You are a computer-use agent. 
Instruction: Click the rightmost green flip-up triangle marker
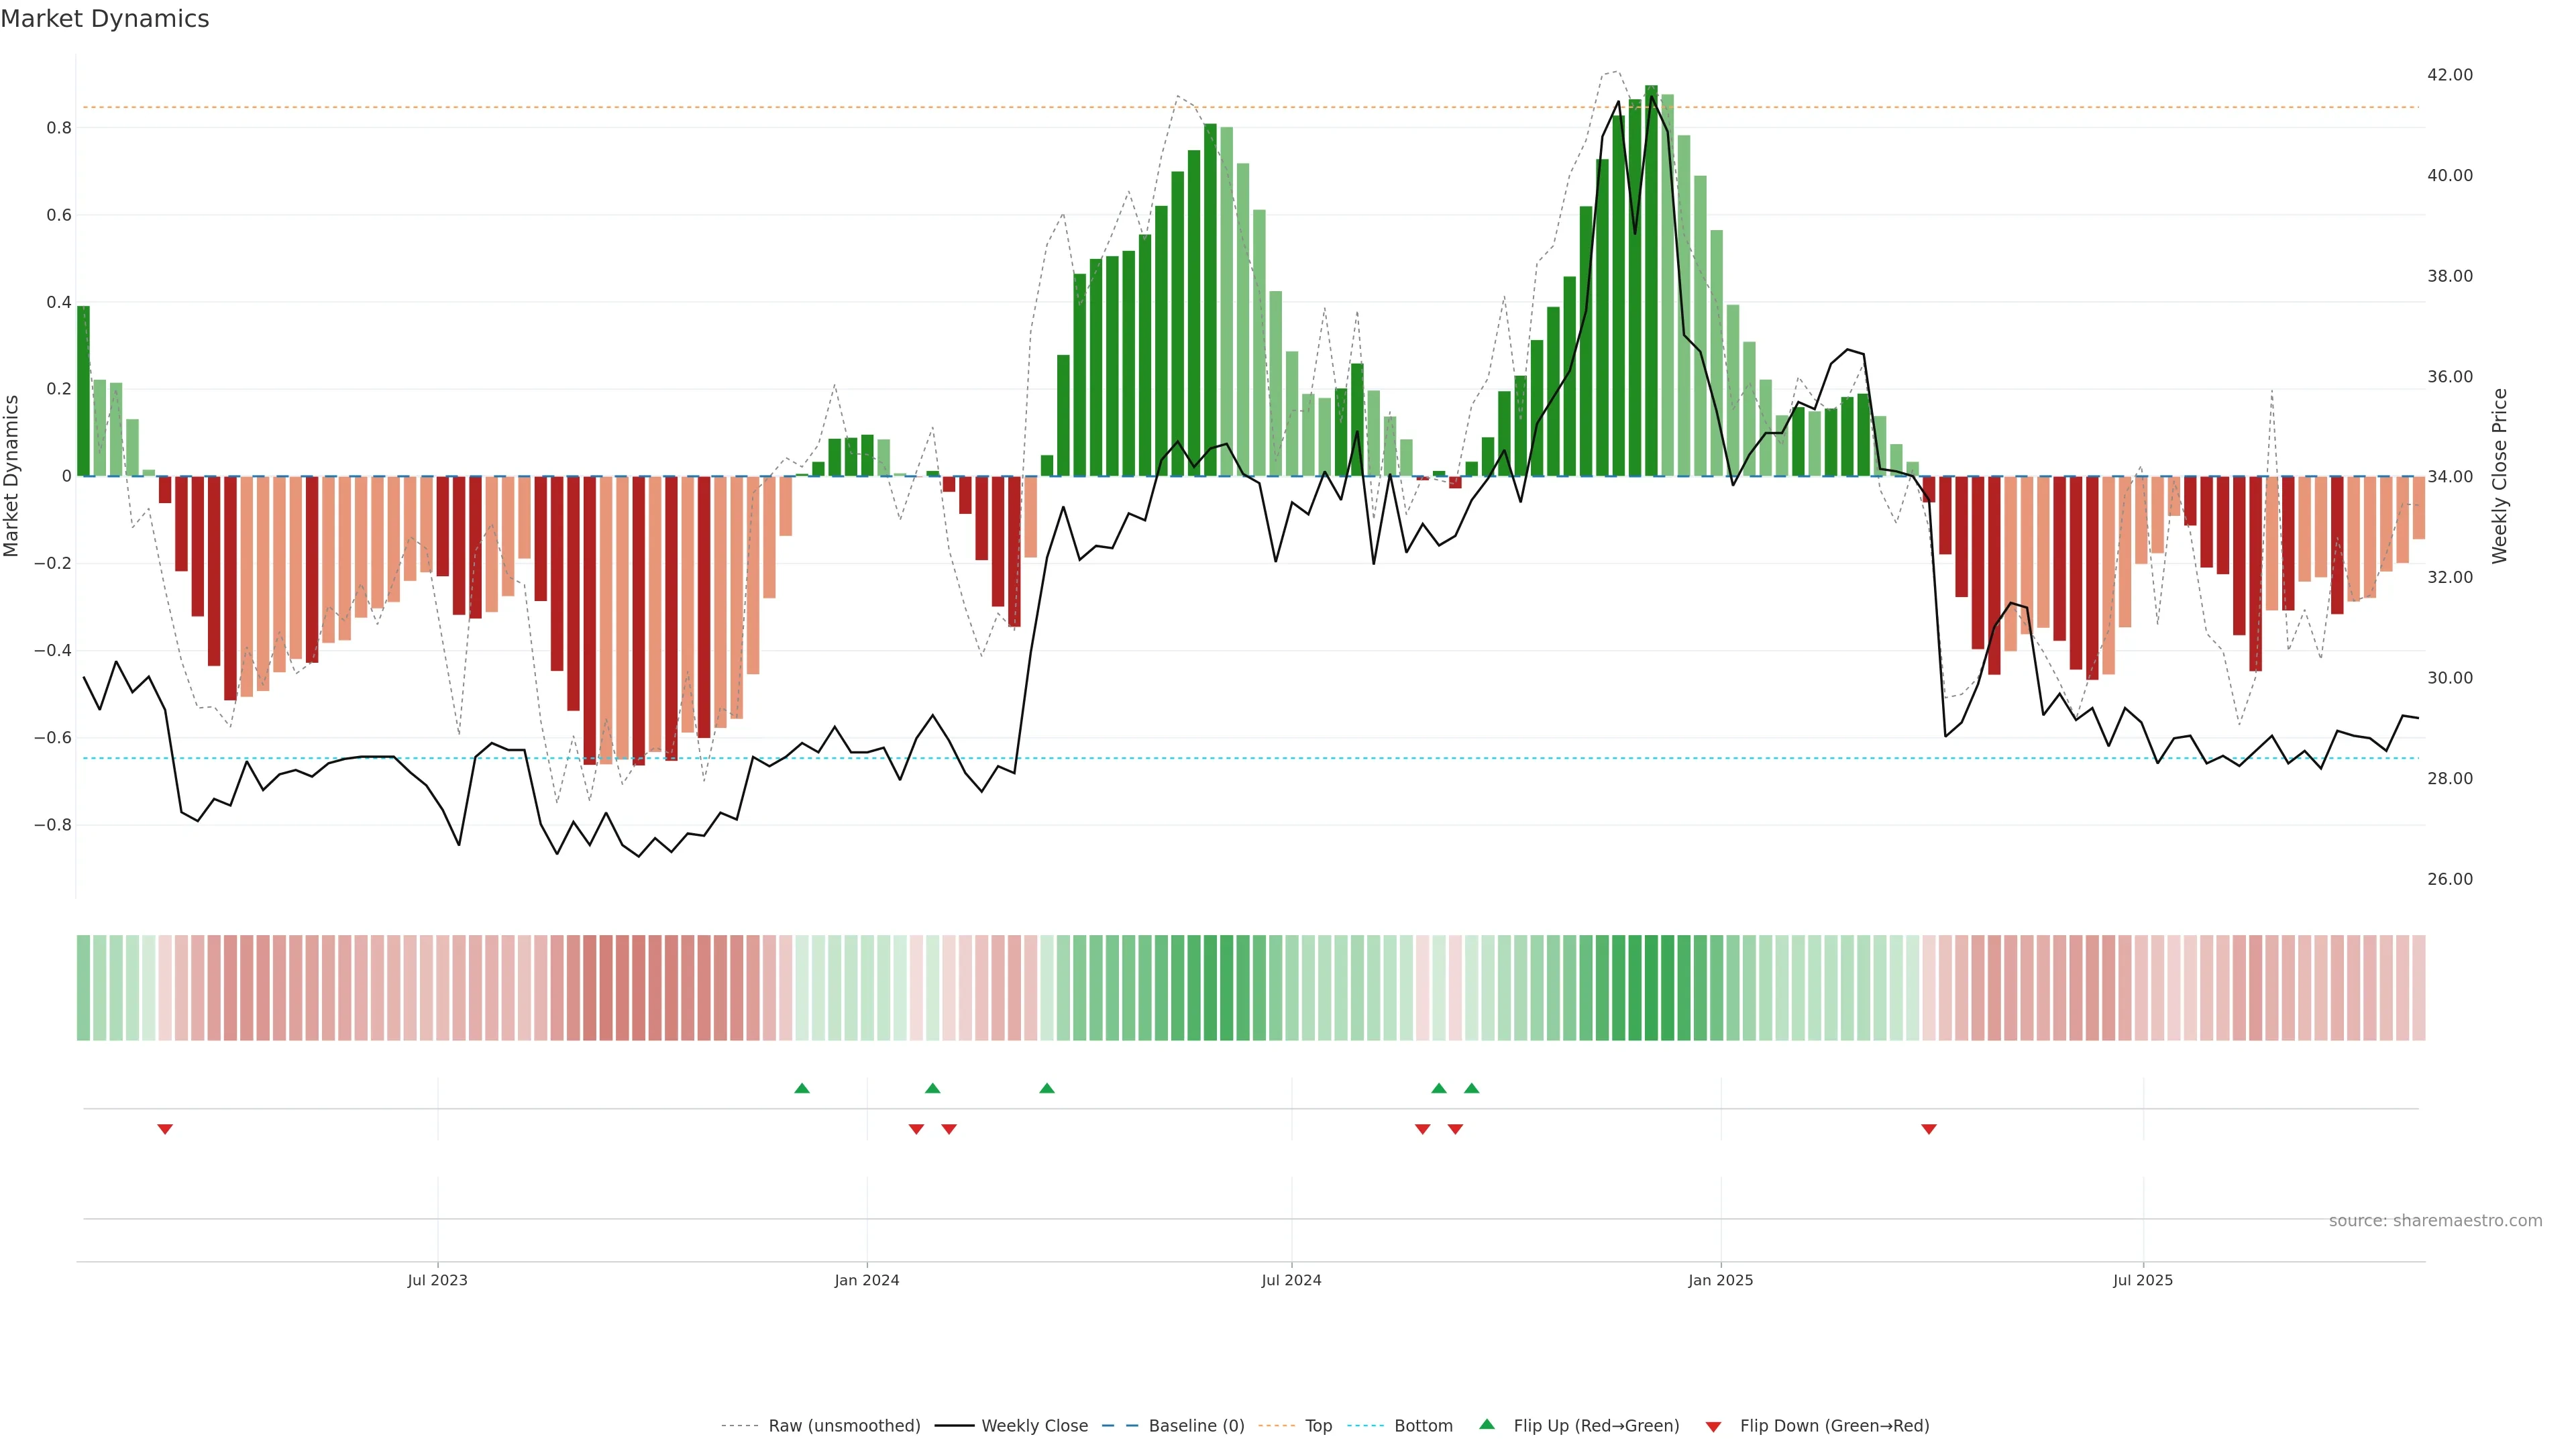click(x=1471, y=1088)
